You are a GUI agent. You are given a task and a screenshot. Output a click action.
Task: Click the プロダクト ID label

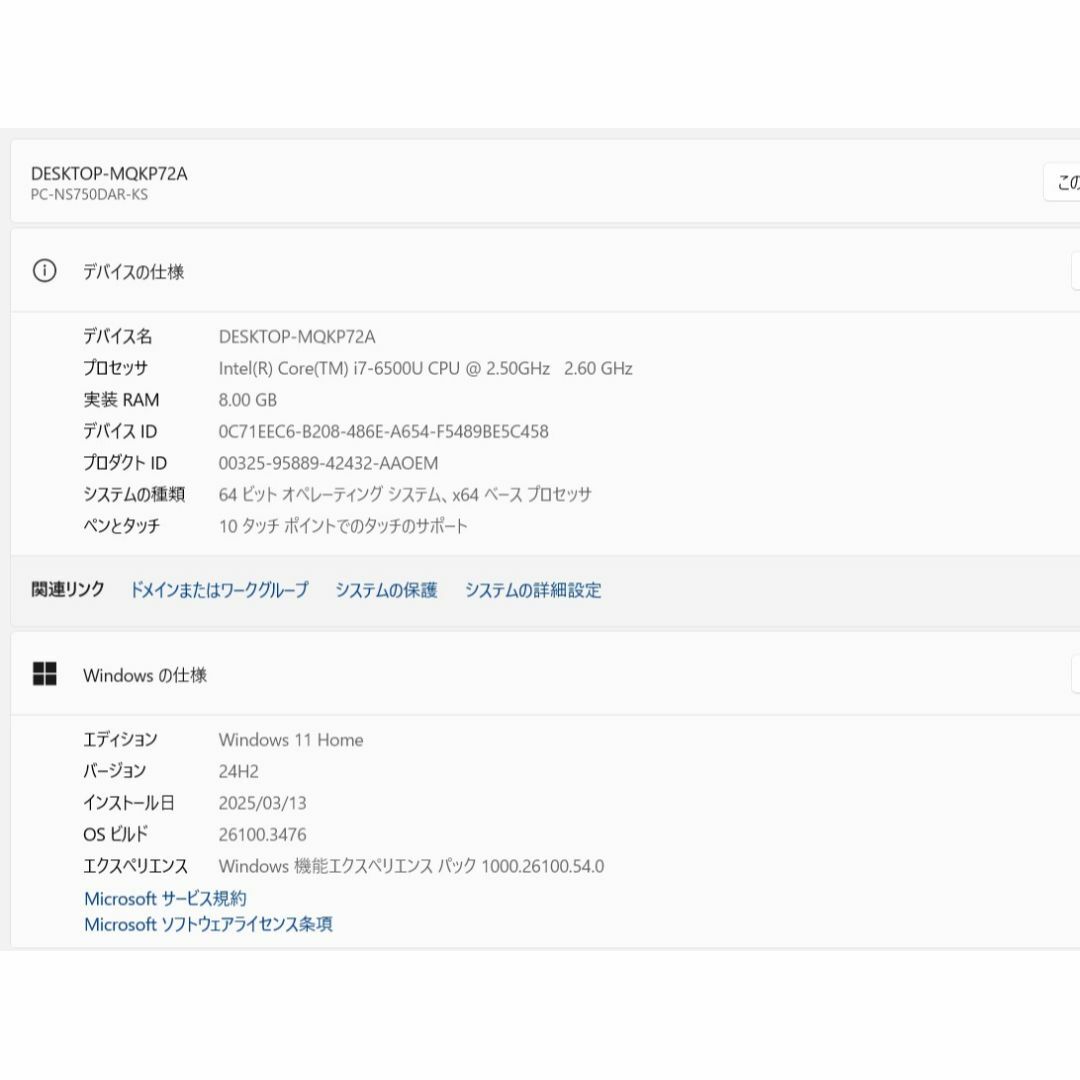point(125,464)
